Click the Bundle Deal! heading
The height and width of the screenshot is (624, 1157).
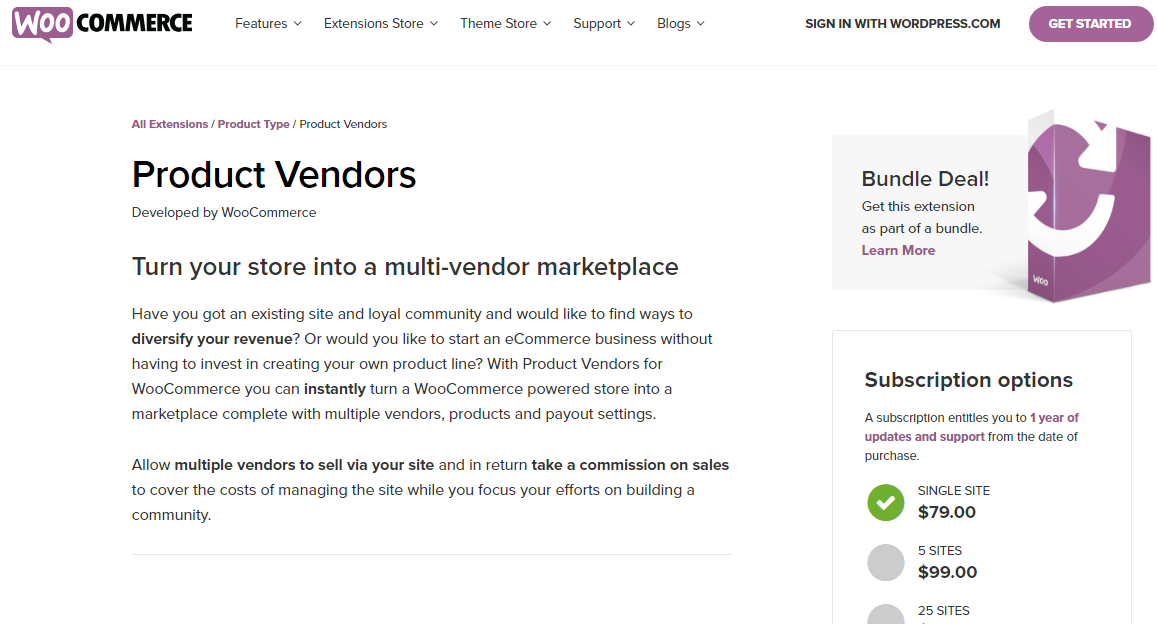pos(925,178)
